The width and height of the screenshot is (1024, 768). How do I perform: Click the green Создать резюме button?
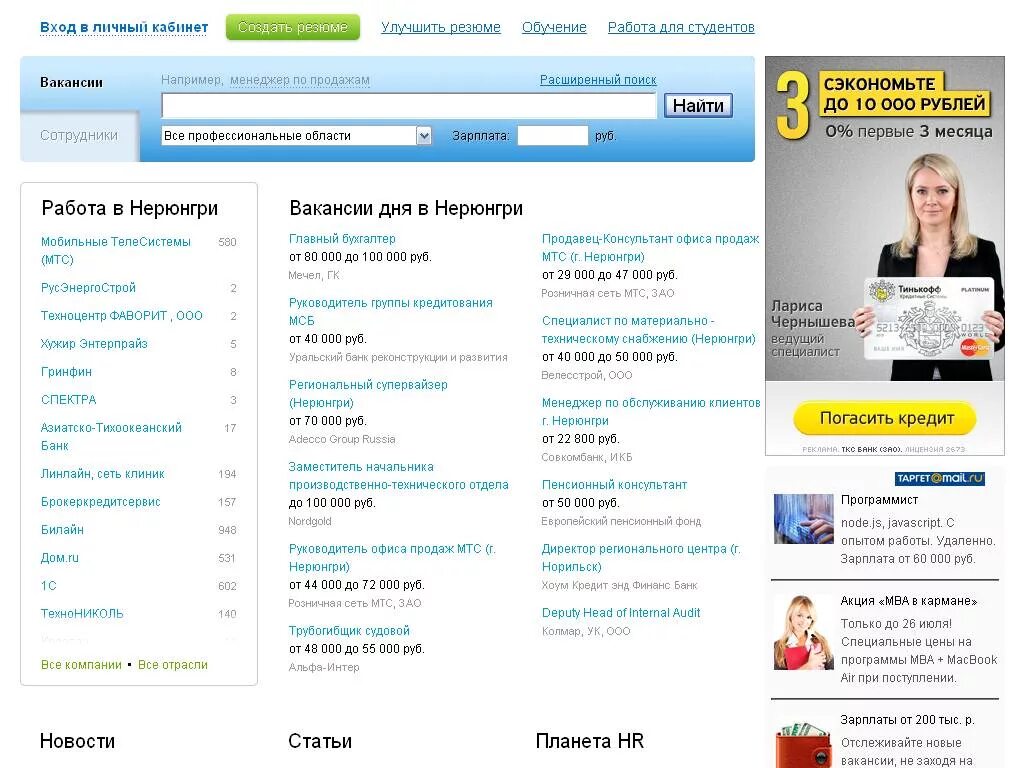tap(293, 27)
